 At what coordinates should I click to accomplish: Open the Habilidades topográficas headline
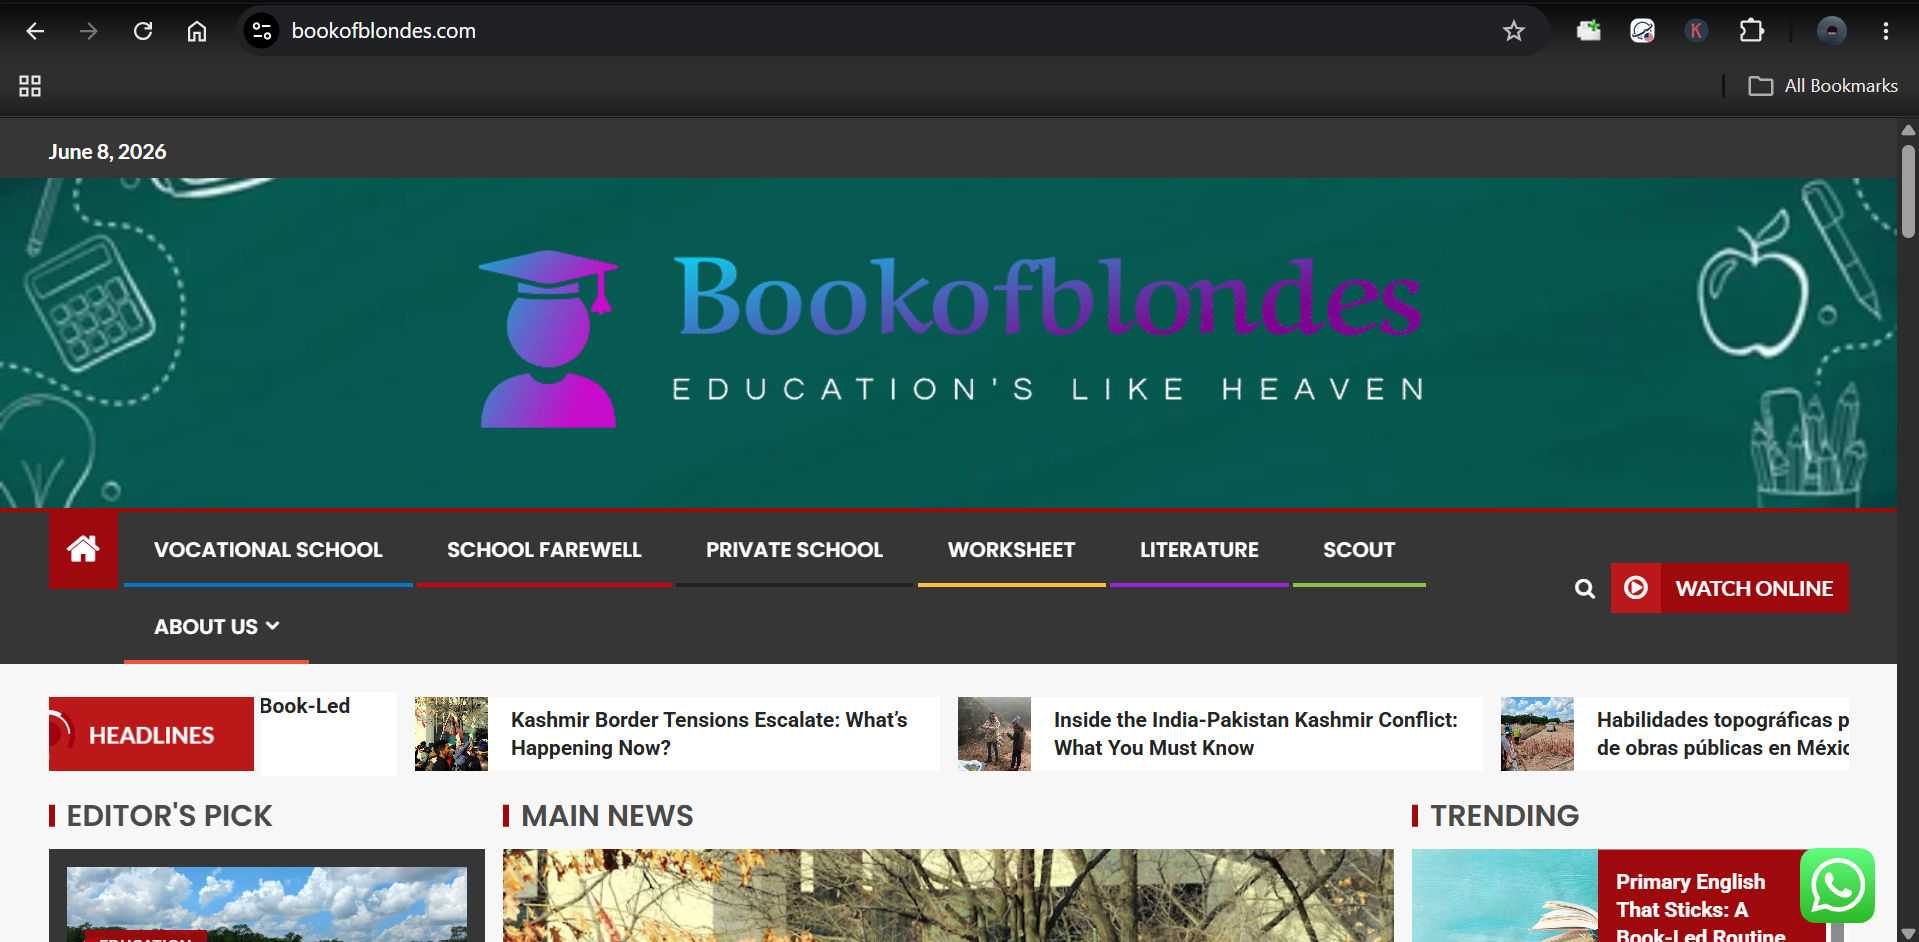[x=1722, y=734]
